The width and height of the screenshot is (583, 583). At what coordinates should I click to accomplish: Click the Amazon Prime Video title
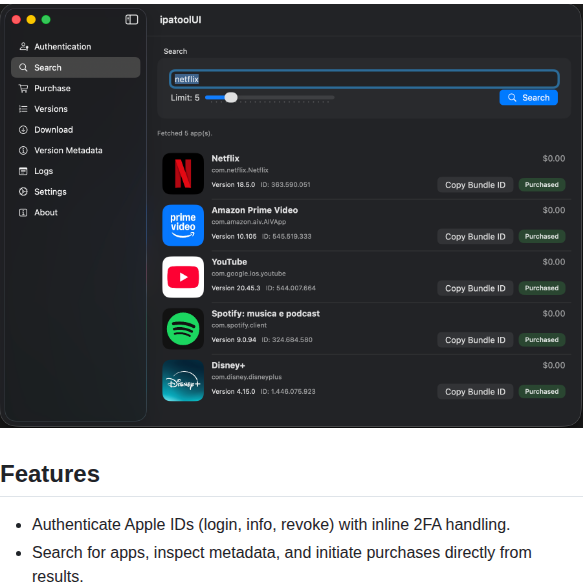click(255, 210)
